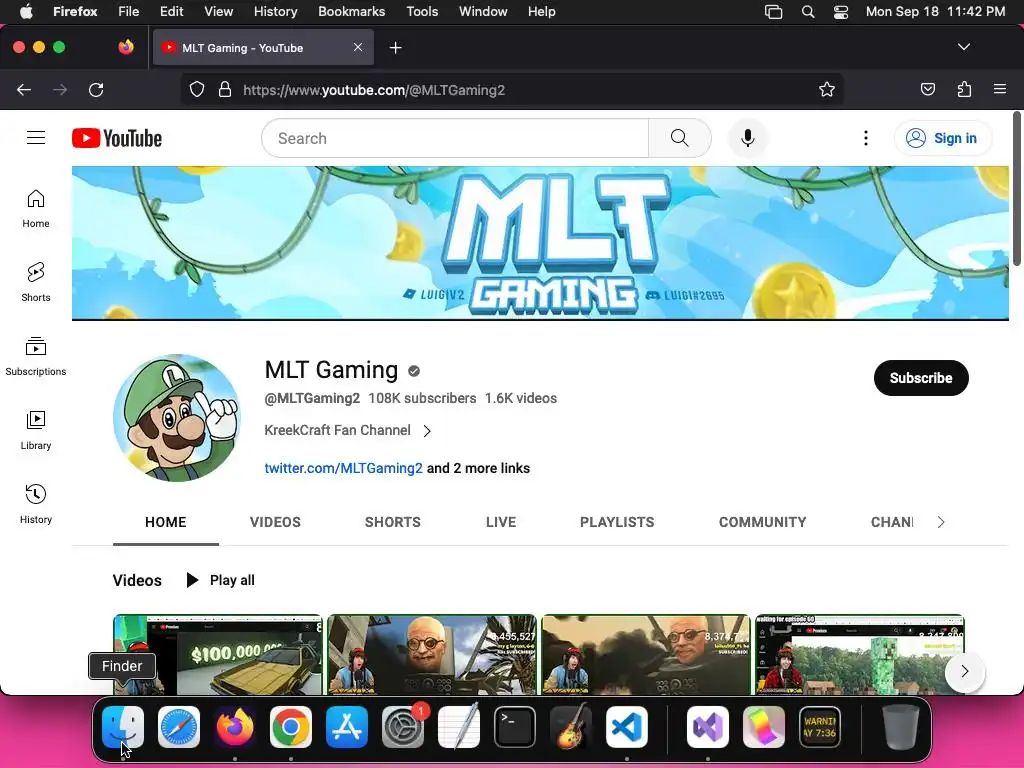1024x768 pixels.
Task: Open History in the sidebar
Action: pyautogui.click(x=36, y=504)
